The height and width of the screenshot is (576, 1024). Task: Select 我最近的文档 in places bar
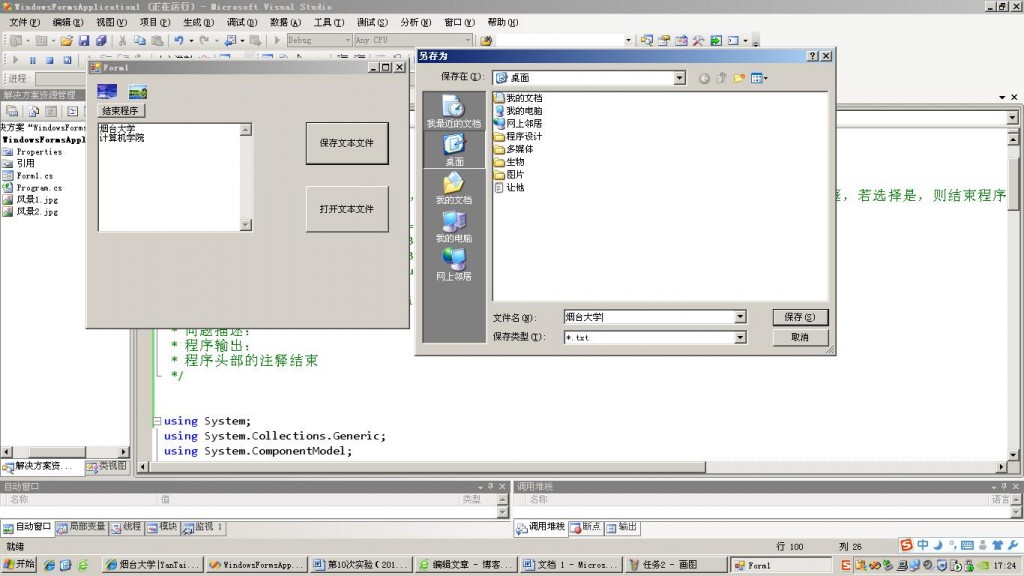[454, 111]
